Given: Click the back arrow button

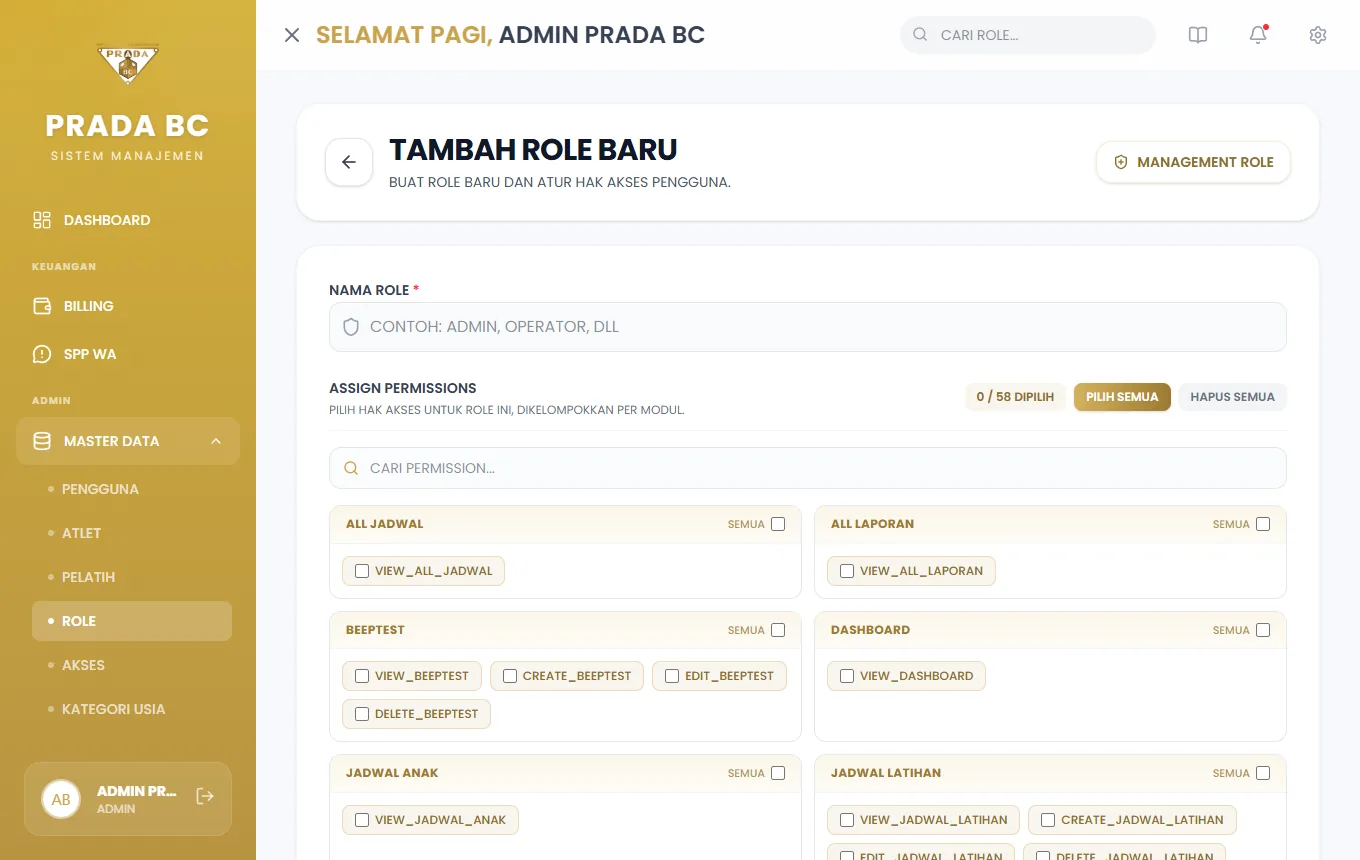Looking at the screenshot, I should tap(349, 162).
